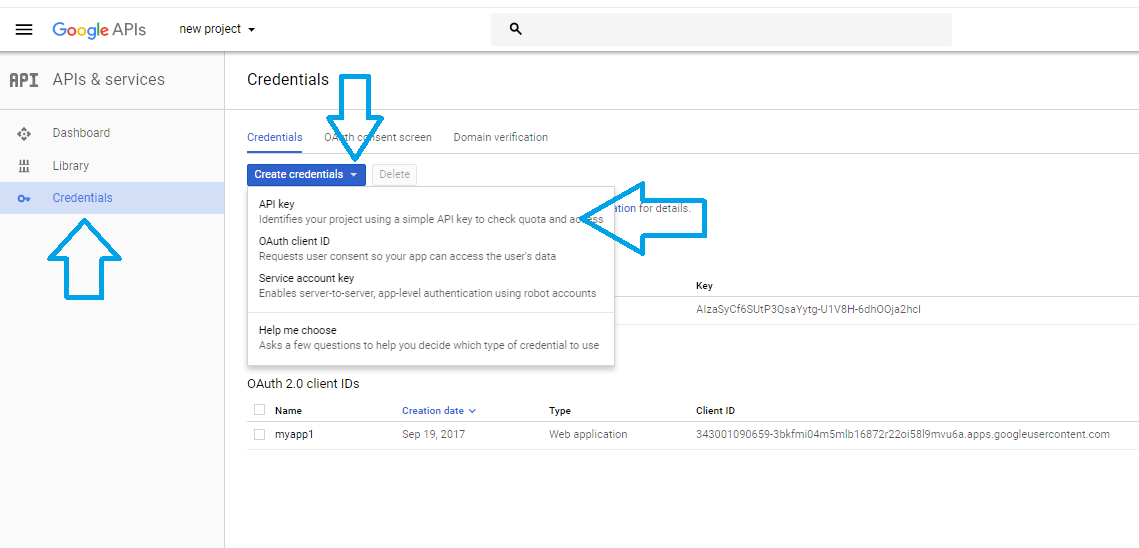Click the APIs & services heading

pos(109,80)
